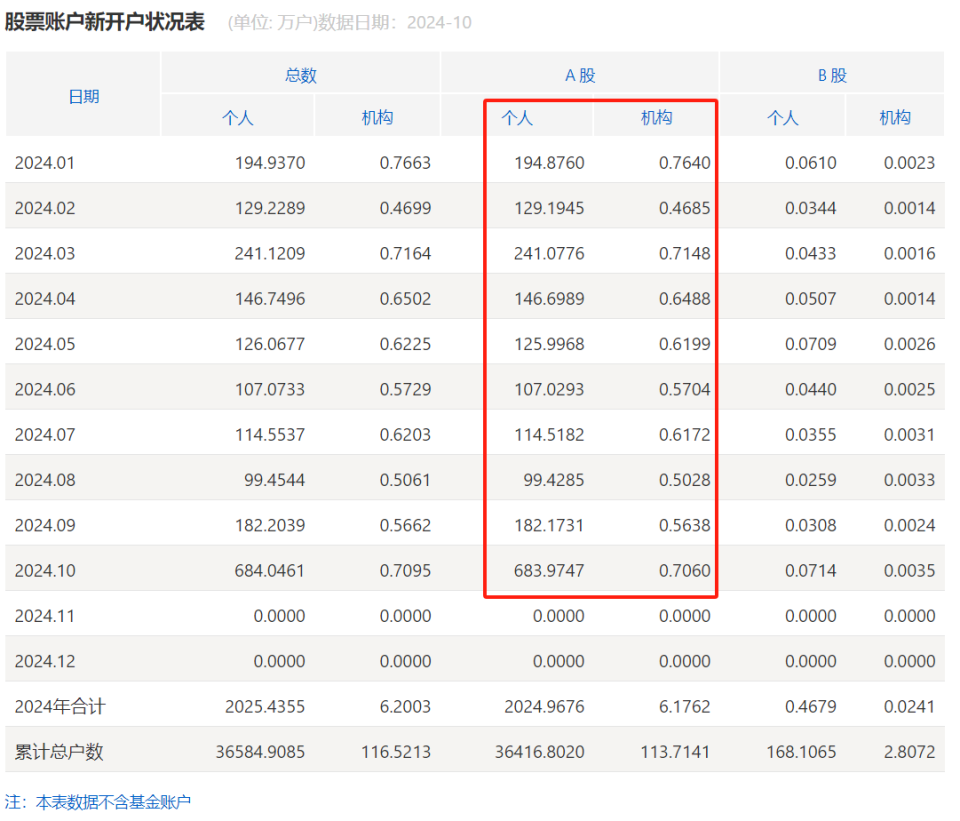Select the value 194.8760

pos(549,163)
